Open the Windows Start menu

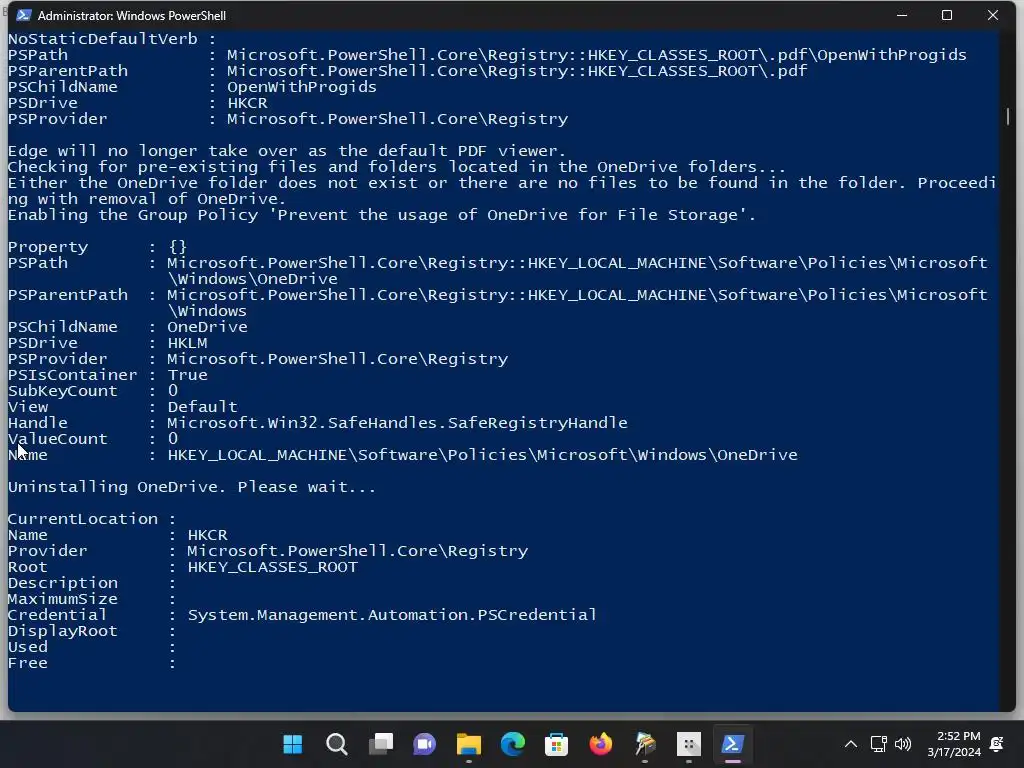point(293,744)
